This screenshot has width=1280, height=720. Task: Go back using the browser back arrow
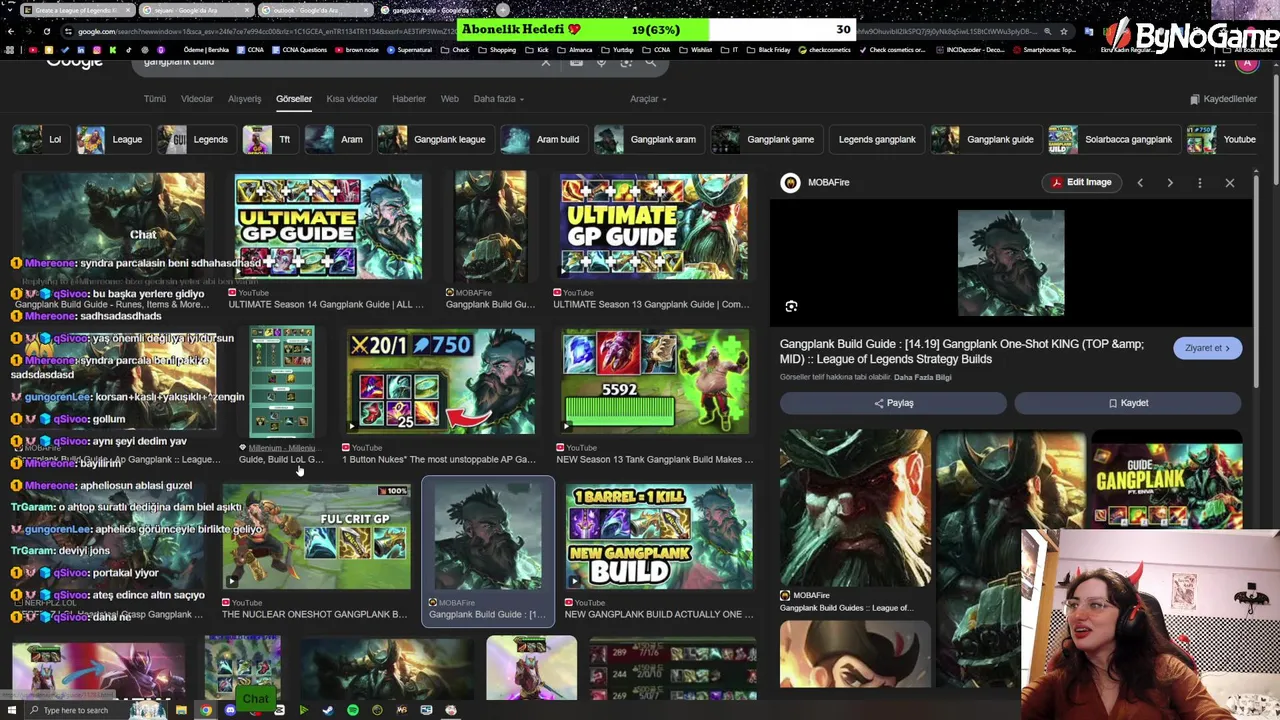[x=11, y=31]
